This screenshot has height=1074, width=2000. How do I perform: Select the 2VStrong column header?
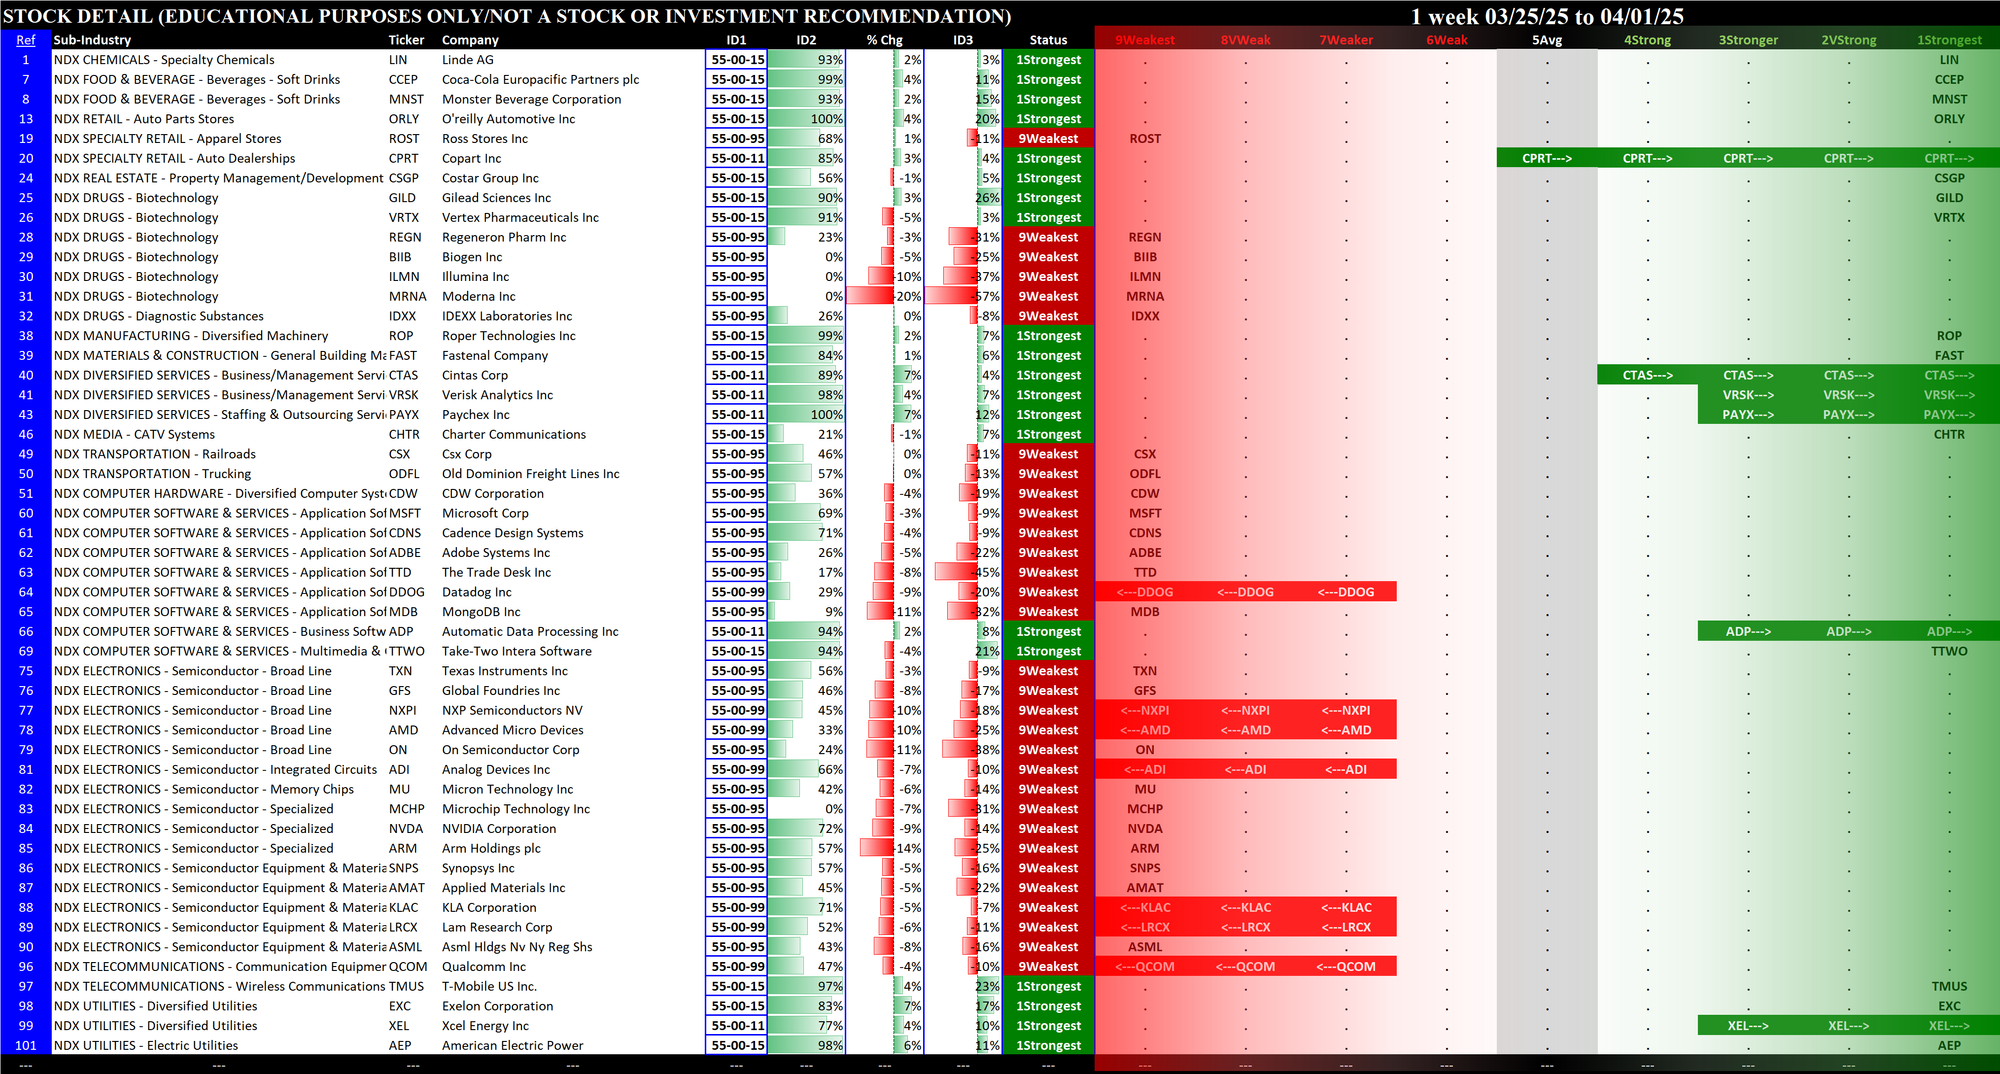pos(1849,40)
